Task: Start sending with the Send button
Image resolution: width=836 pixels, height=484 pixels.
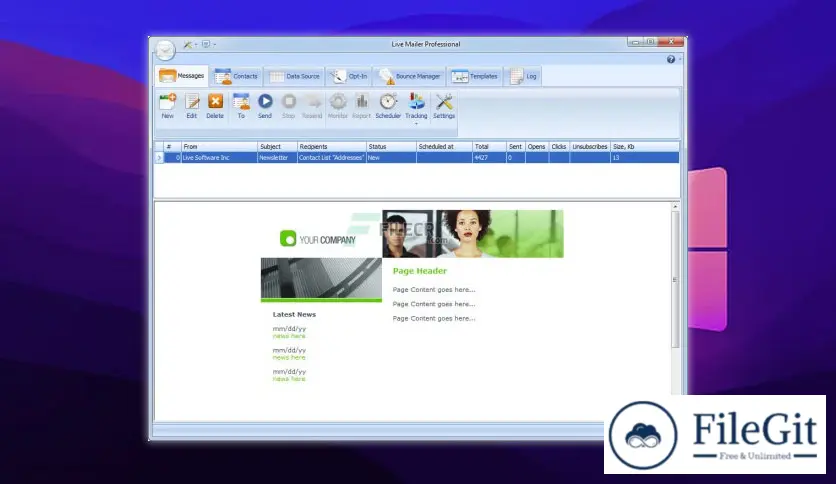Action: 265,106
